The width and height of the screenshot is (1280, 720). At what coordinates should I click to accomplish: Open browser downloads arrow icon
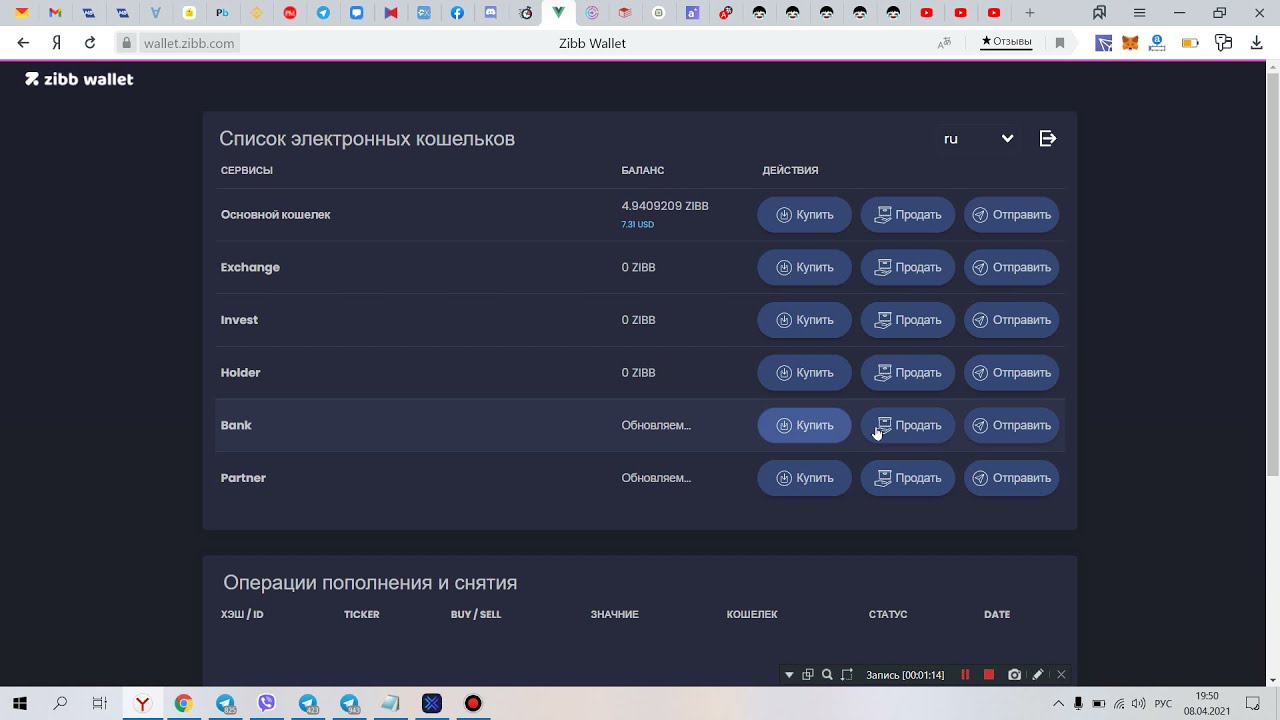coord(1257,43)
